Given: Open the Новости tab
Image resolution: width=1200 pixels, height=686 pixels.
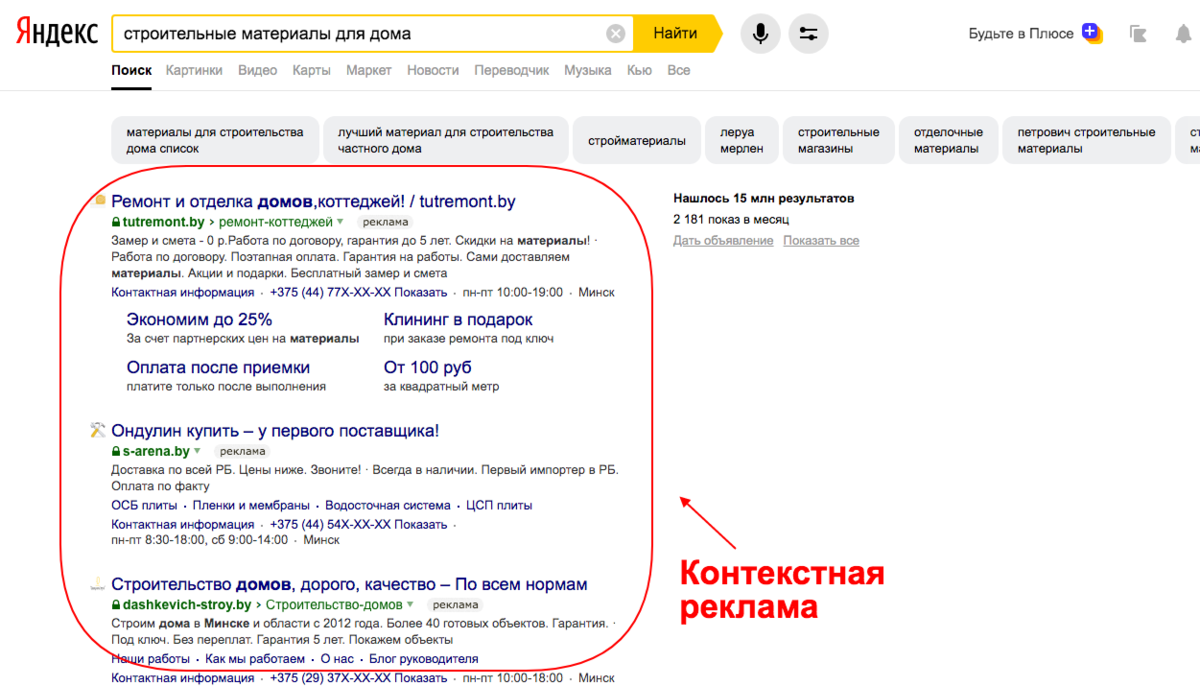Looking at the screenshot, I should tap(433, 70).
